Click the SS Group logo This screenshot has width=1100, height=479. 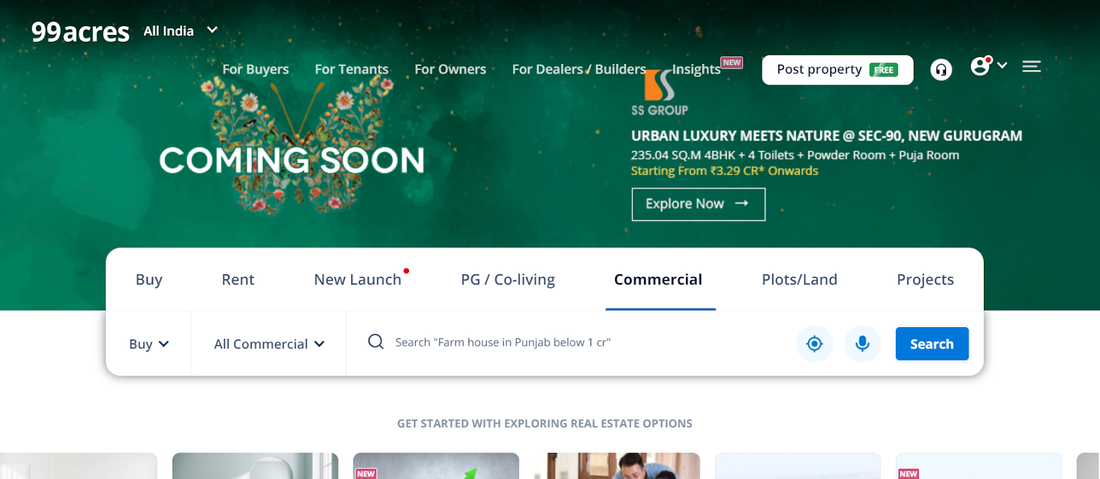tap(659, 92)
